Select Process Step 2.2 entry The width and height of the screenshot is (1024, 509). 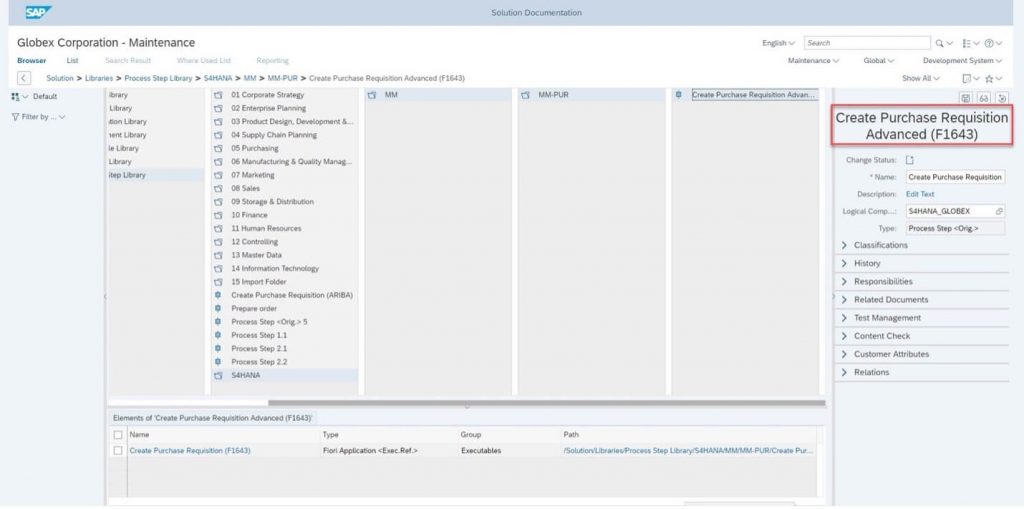click(259, 362)
